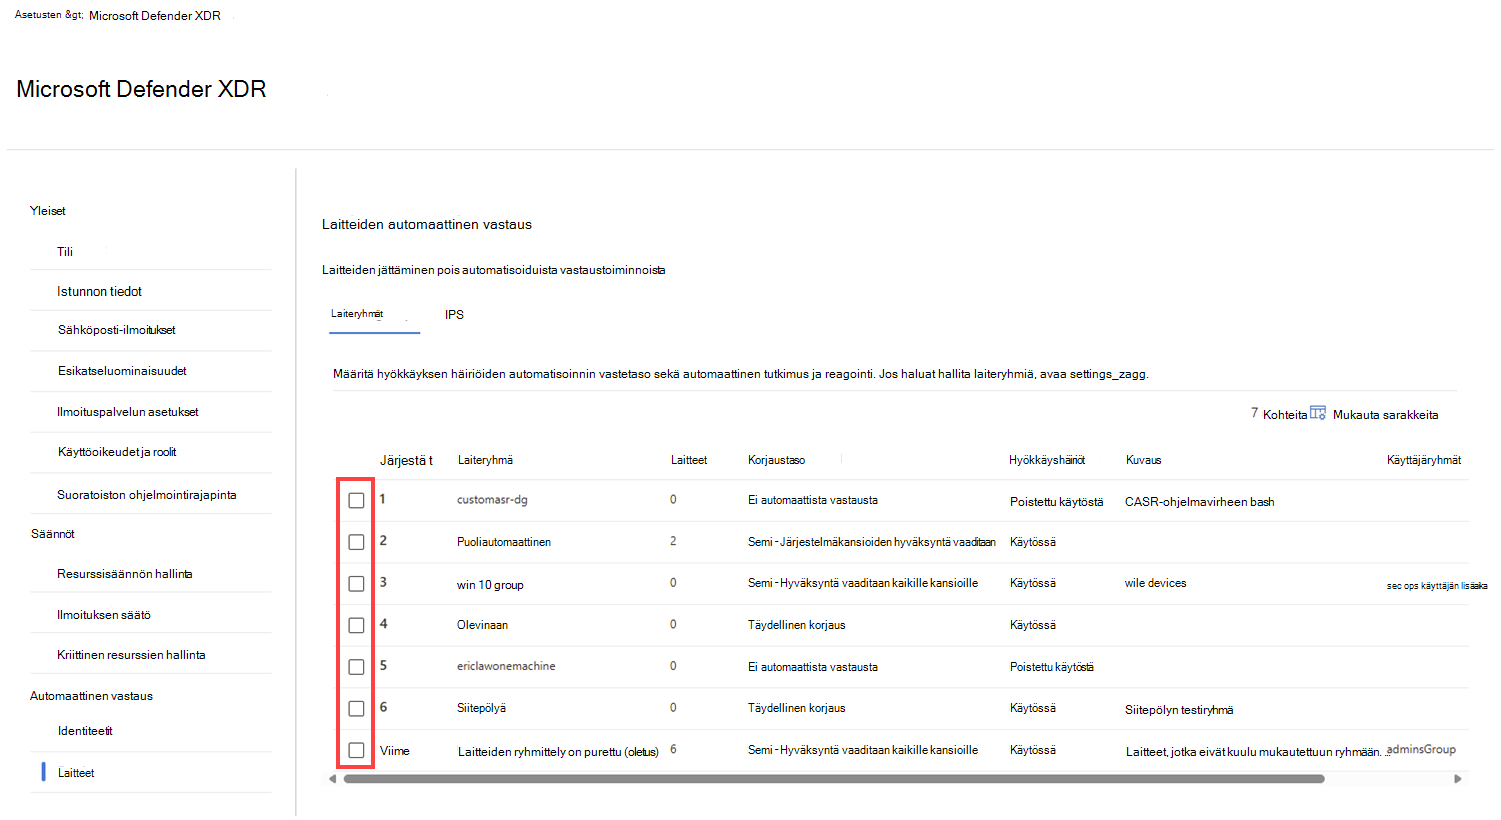
Task: Open Identiteetit under Automaattinen vastaus
Action: coord(85,731)
